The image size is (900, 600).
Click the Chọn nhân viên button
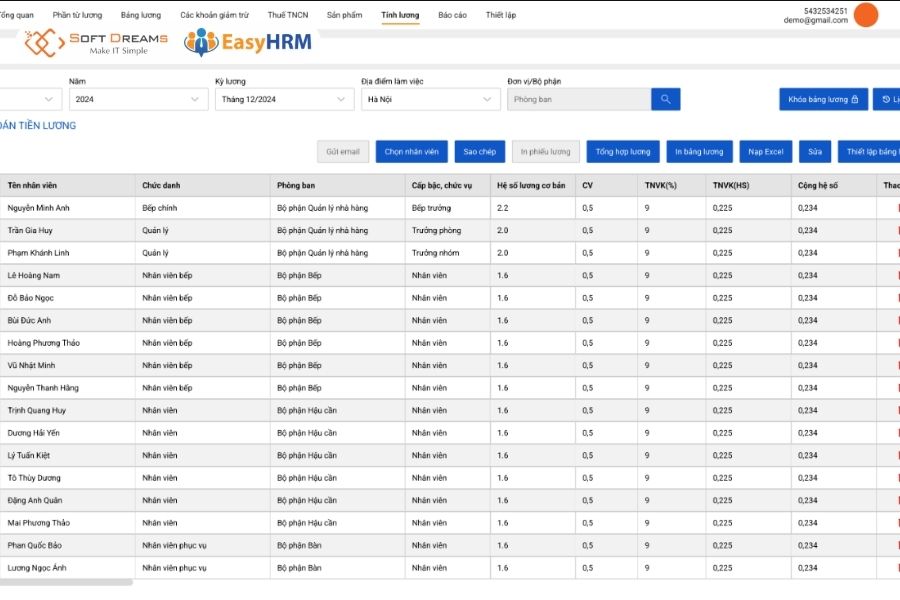[x=412, y=152]
